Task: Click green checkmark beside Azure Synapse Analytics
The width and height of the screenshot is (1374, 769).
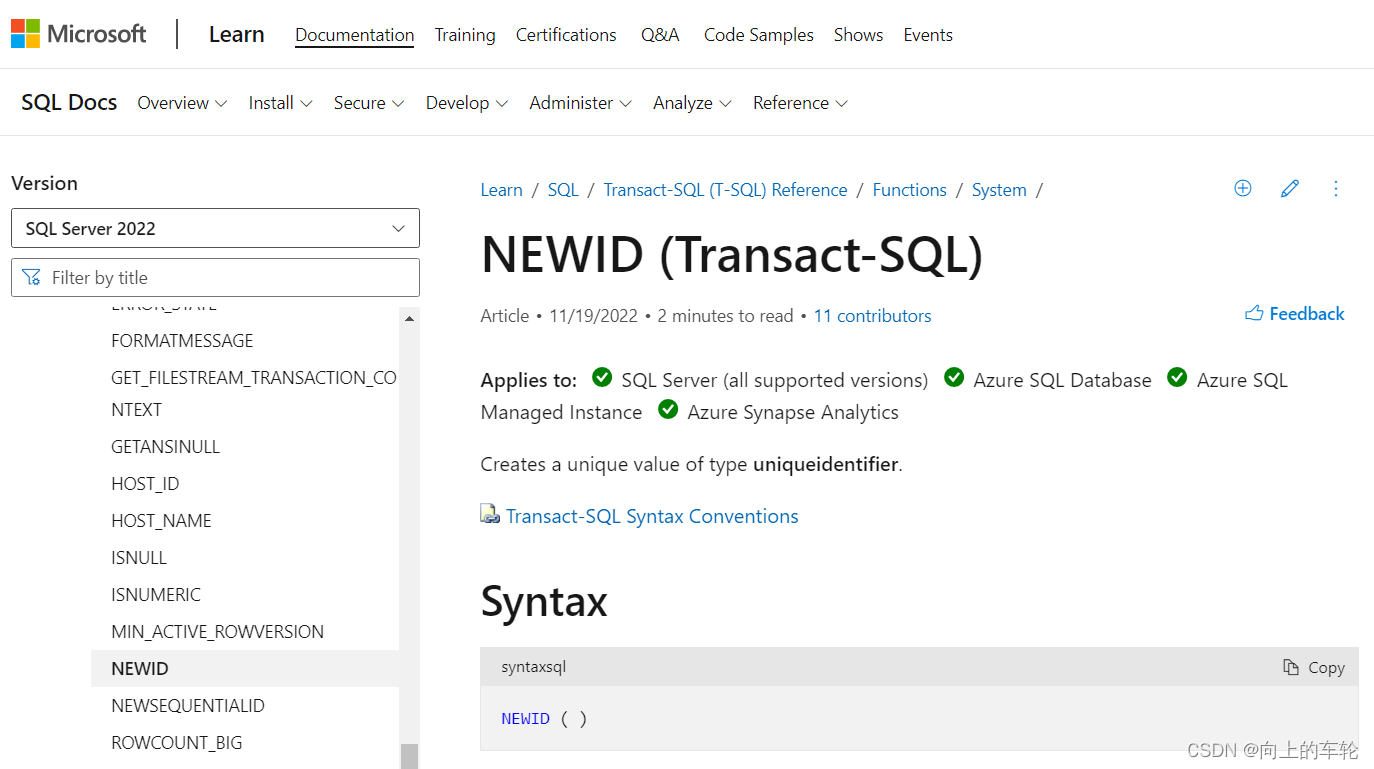Action: click(668, 409)
